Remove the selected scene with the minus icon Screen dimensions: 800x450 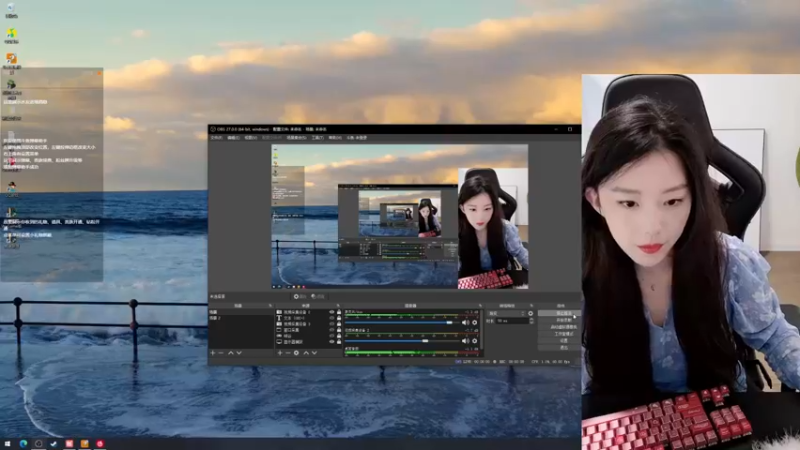[x=220, y=353]
